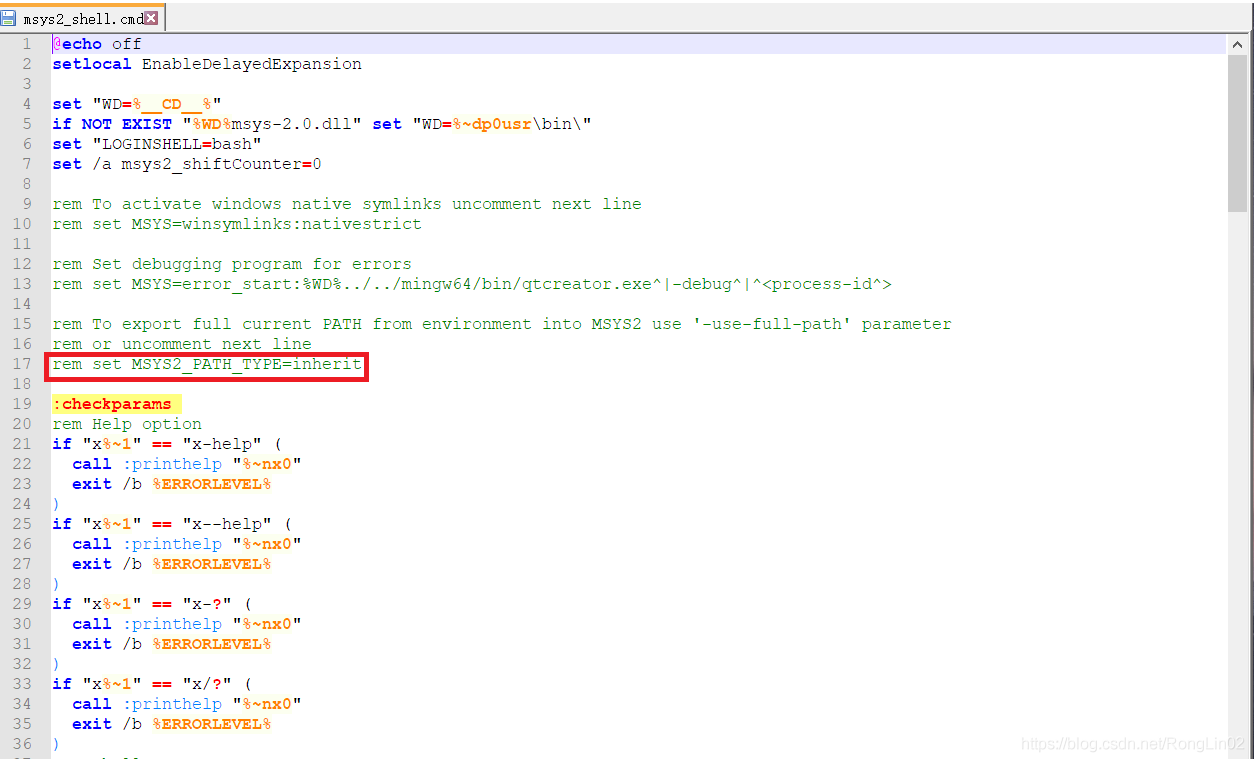The image size is (1254, 762).
Task: Click the set "LOGINSHELL=bash" line
Action: tap(157, 144)
